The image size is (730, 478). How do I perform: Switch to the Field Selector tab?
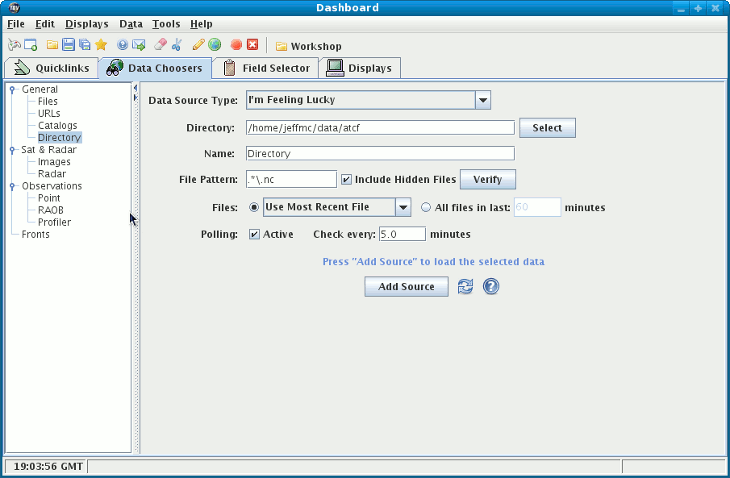click(265, 68)
